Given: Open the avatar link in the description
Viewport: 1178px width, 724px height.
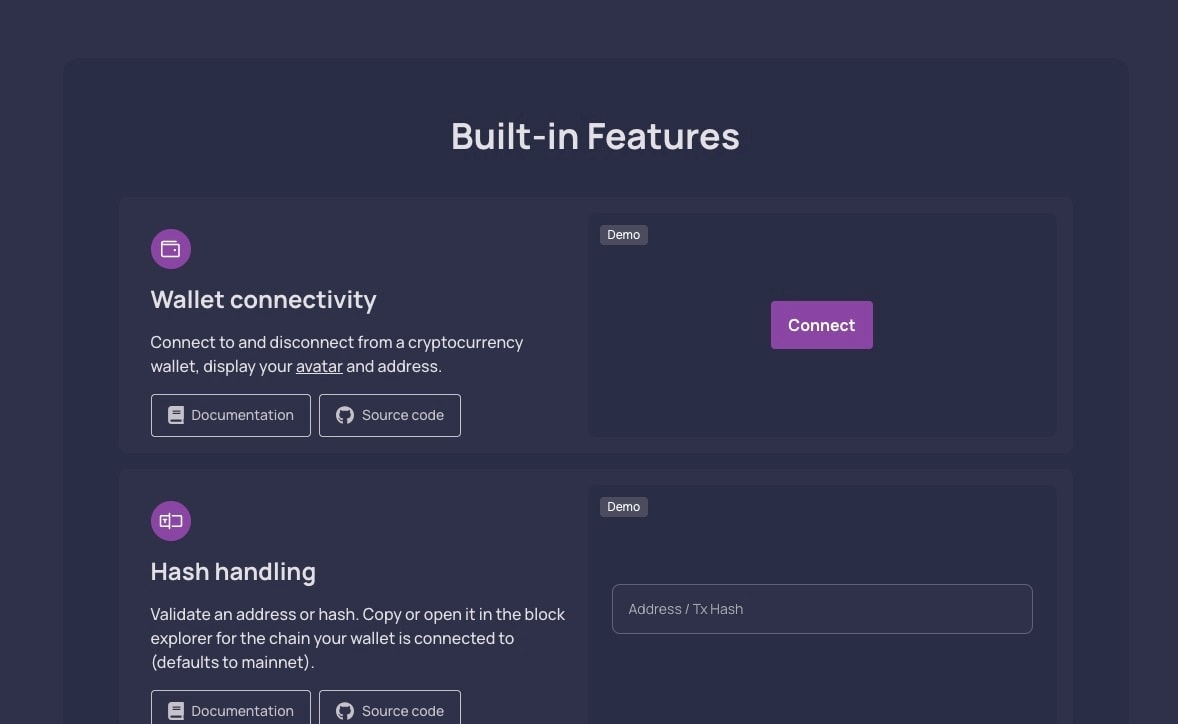Looking at the screenshot, I should click(x=319, y=366).
